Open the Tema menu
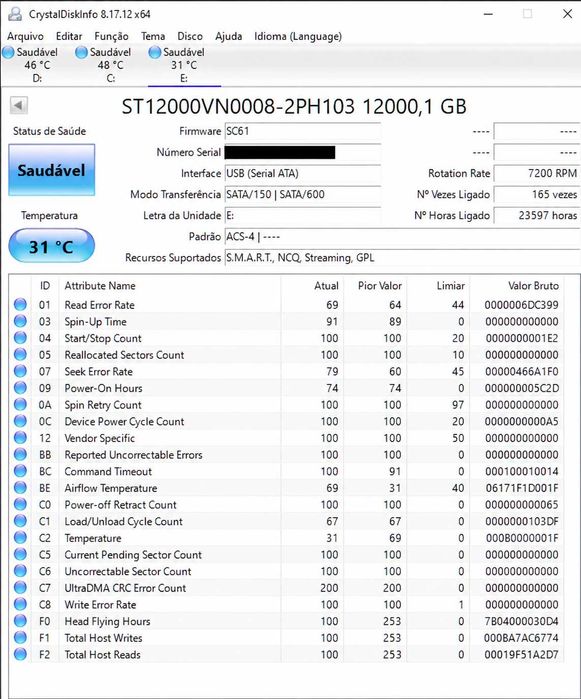Viewport: 581px width, 699px height. 153,36
